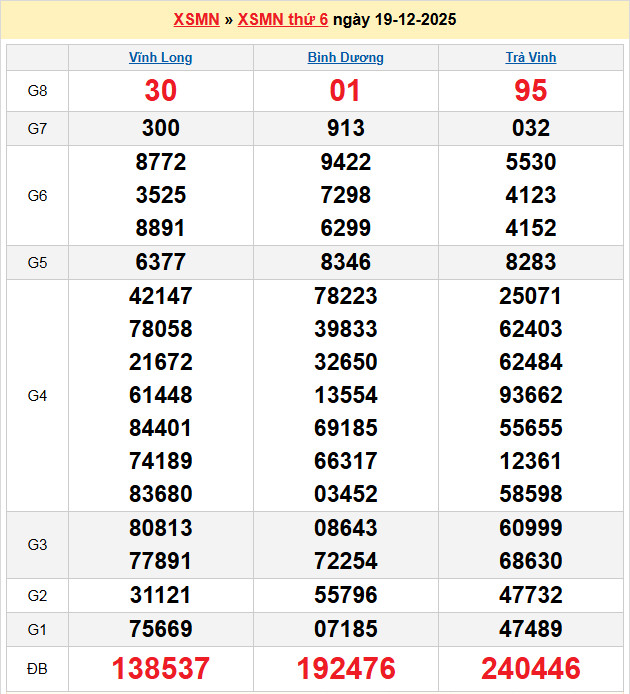This screenshot has width=630, height=694.
Task: Click the Trà Vinh special prize 240446
Action: tap(530, 669)
